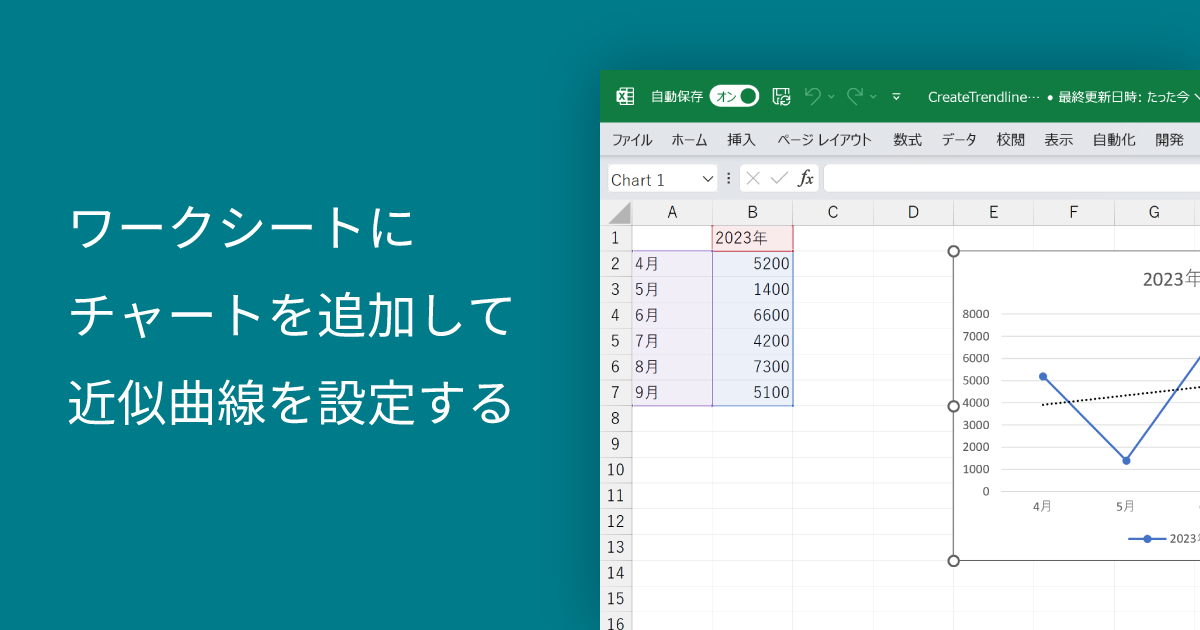Click the Redo icon
Screen dimensions: 1200x630
click(855, 96)
